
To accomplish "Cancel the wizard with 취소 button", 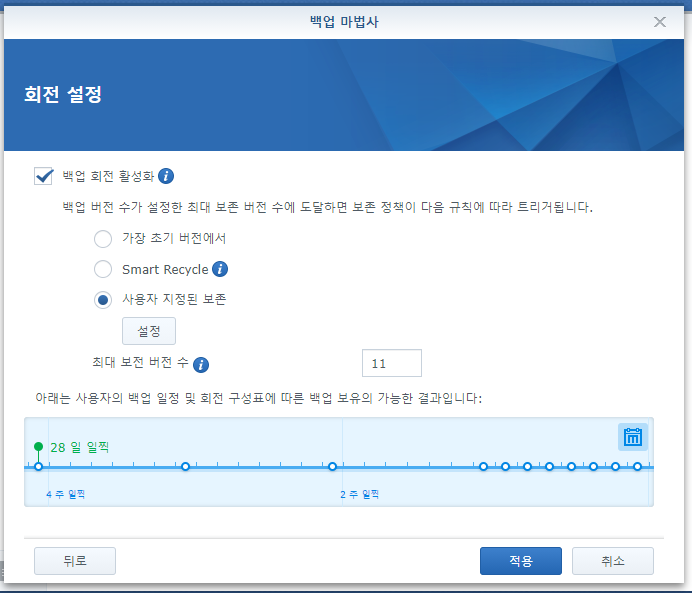I will 613,561.
